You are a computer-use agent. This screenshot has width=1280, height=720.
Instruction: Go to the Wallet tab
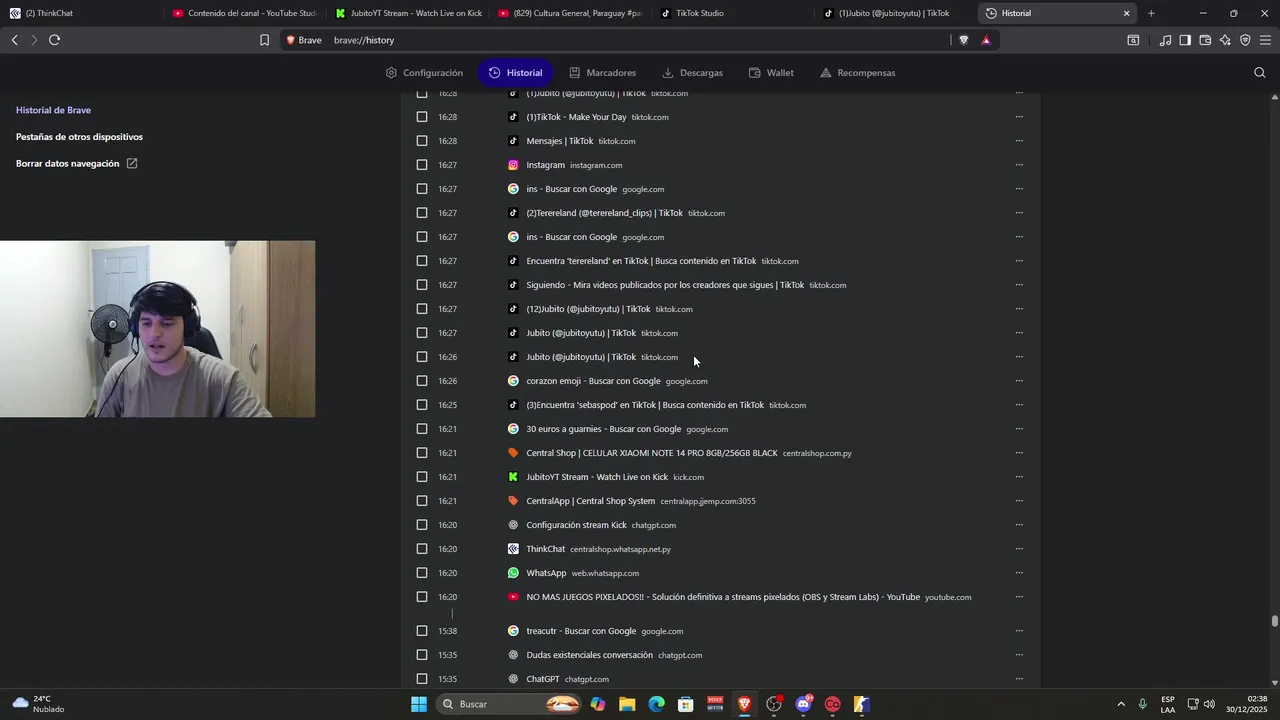(x=771, y=73)
